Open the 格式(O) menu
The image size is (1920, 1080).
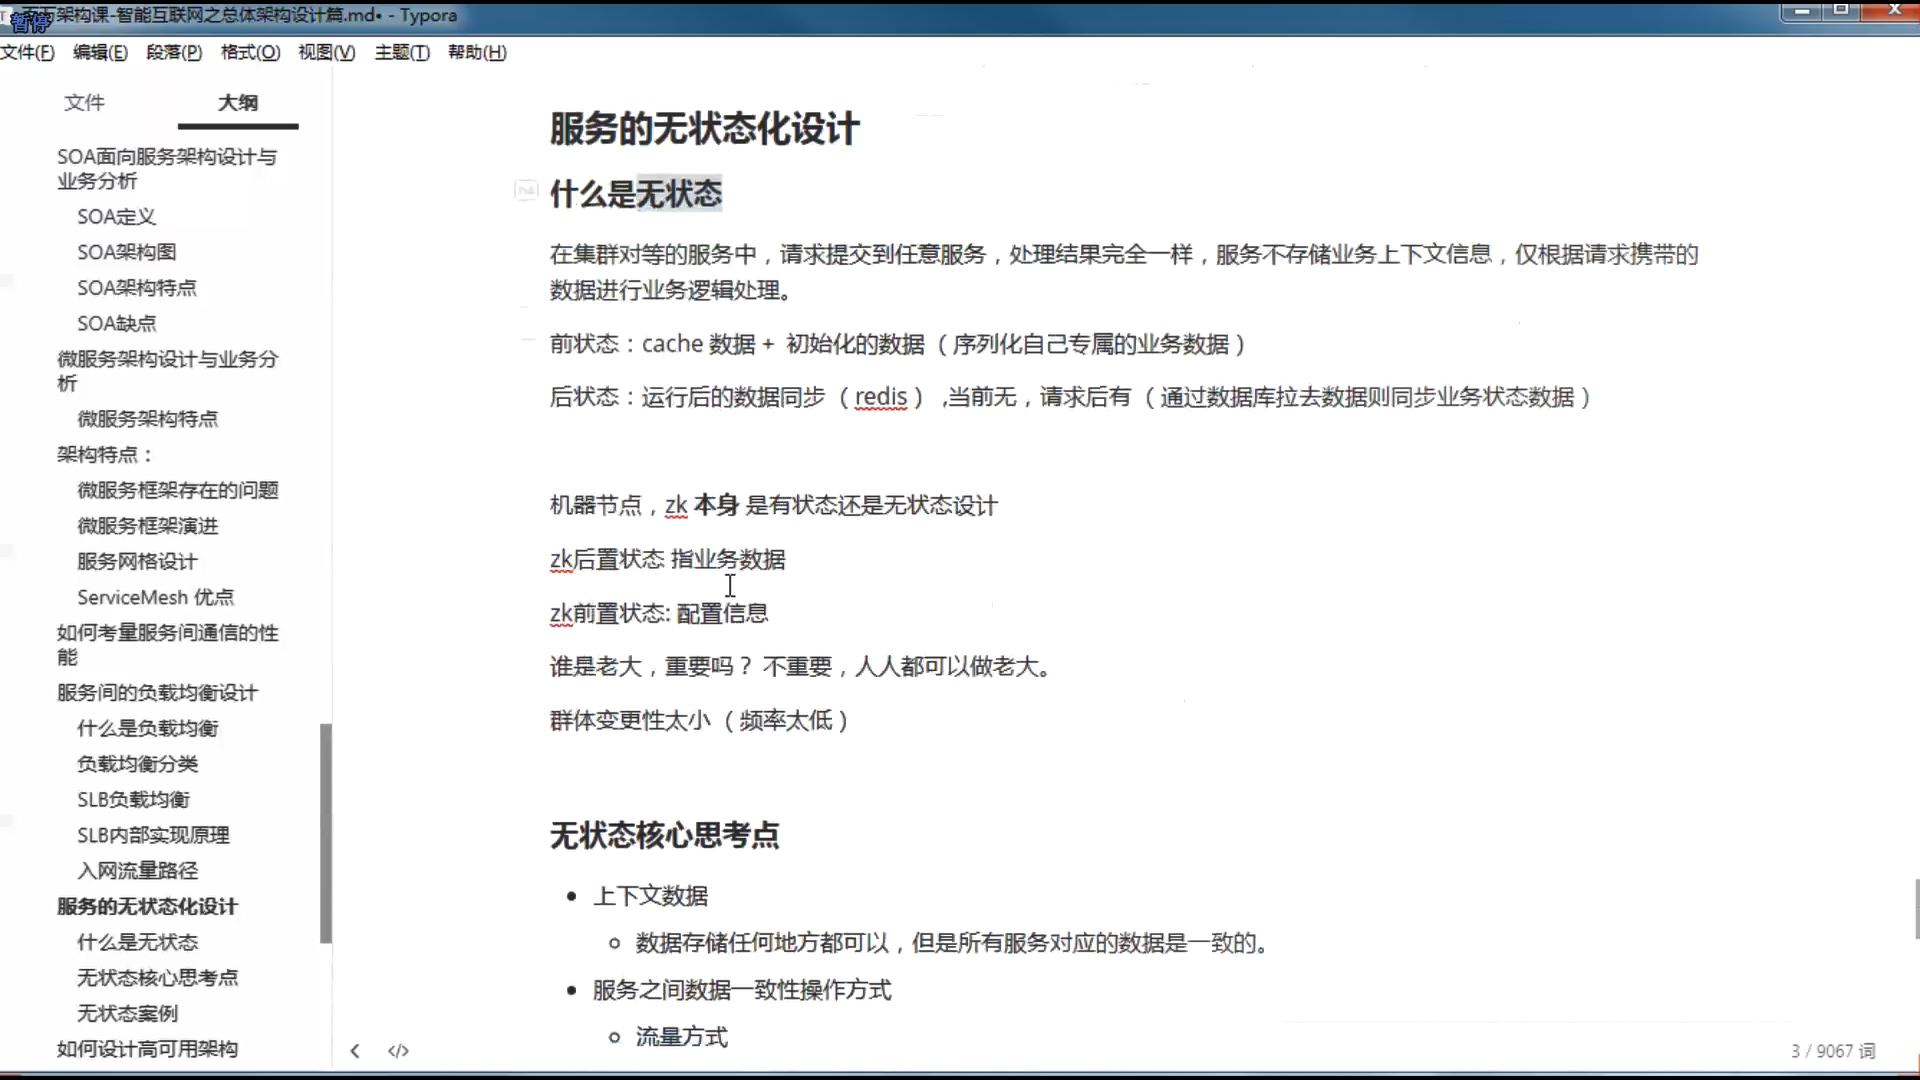[250, 52]
